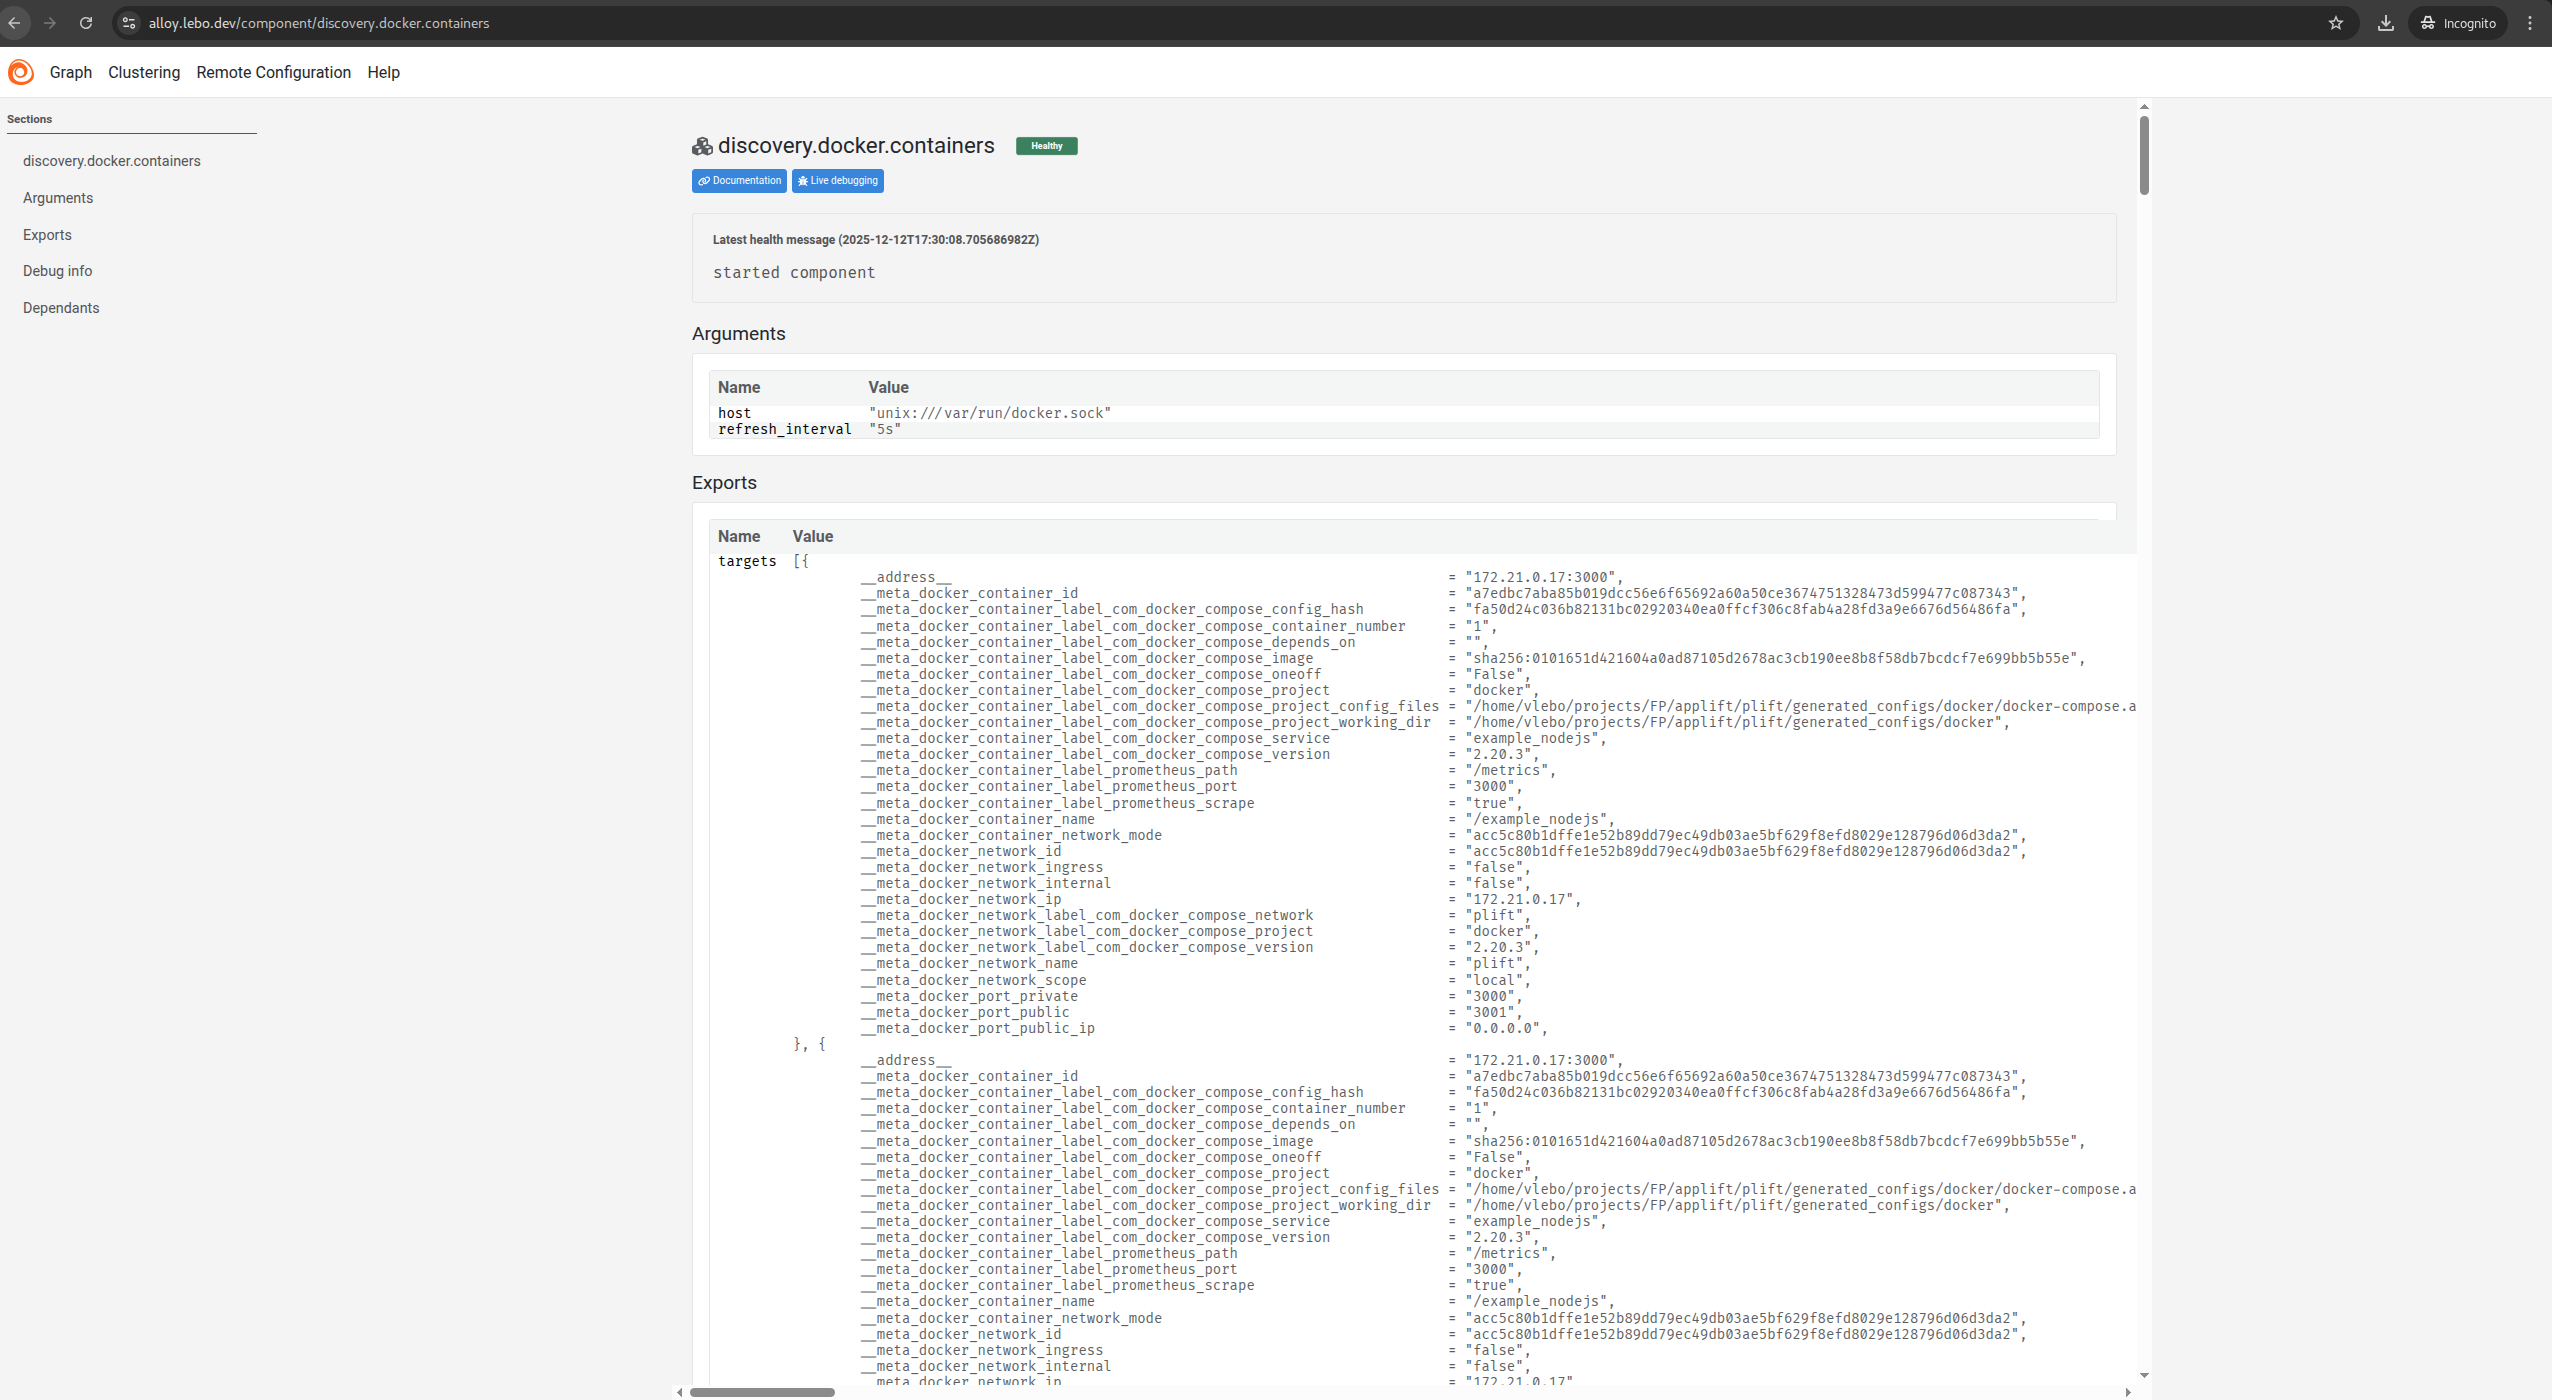This screenshot has height=1400, width=2552.
Task: Jump to the Exports section link
Action: (x=47, y=235)
